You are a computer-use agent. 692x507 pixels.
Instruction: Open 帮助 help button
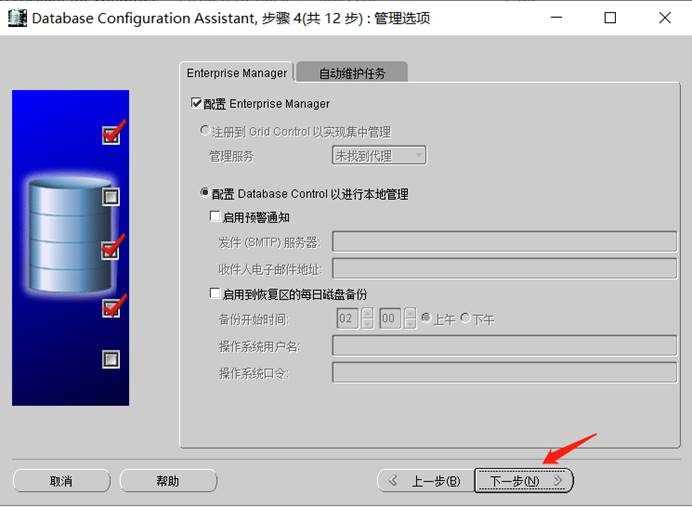pyautogui.click(x=168, y=481)
